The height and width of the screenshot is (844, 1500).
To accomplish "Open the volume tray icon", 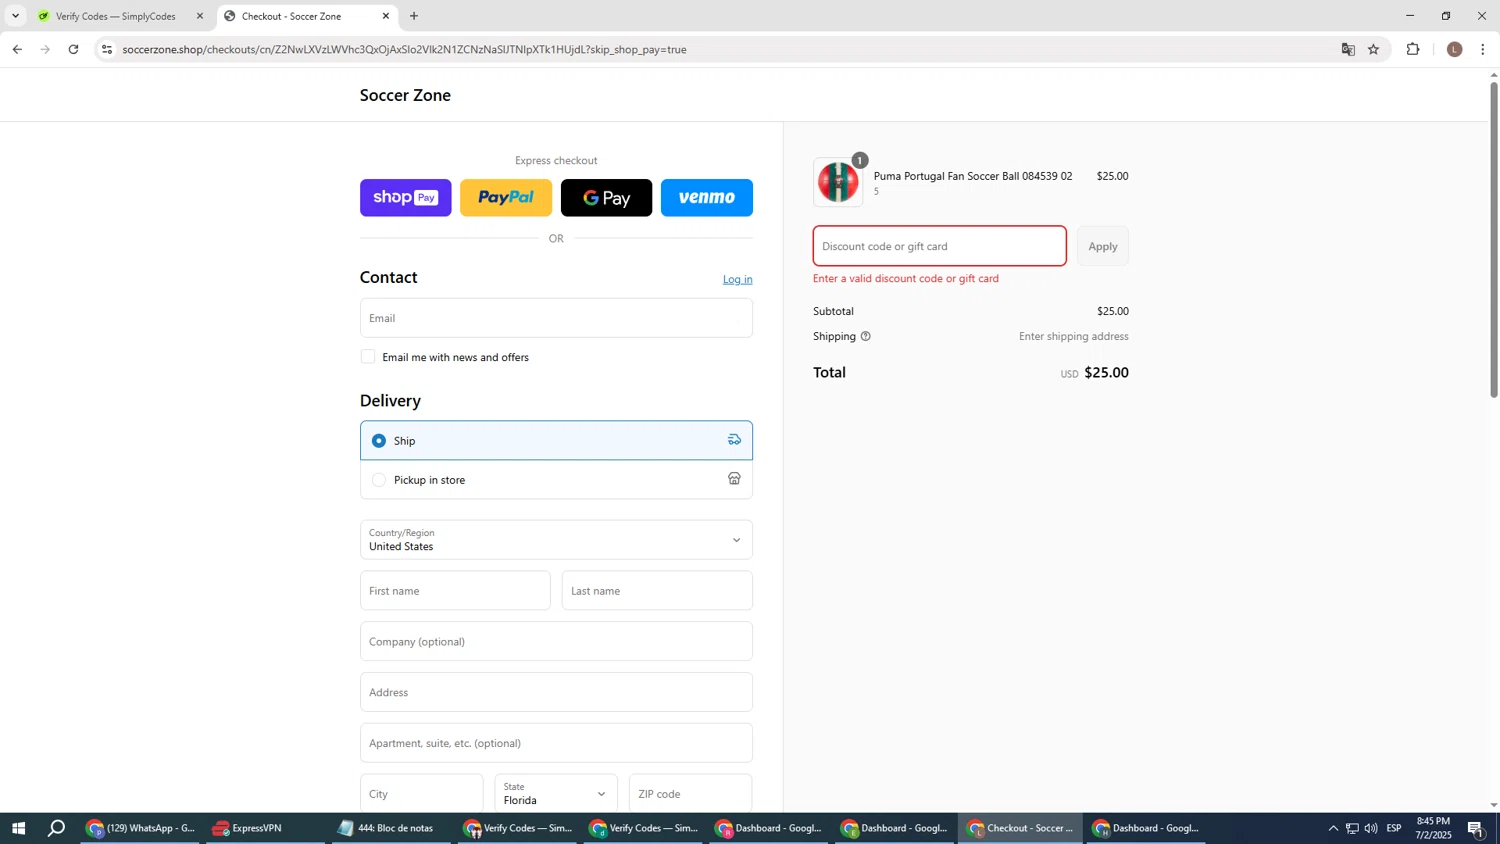I will [1371, 828].
